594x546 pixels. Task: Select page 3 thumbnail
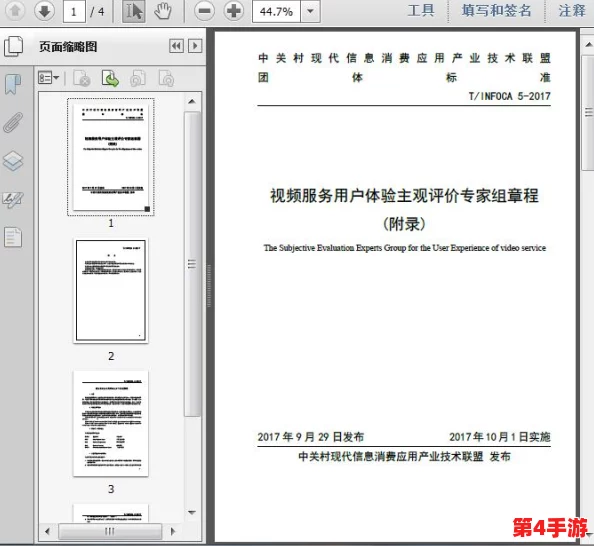coord(111,424)
